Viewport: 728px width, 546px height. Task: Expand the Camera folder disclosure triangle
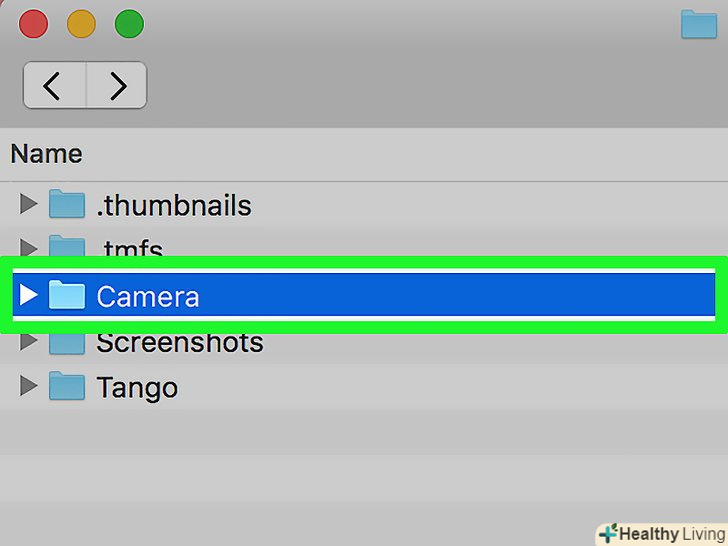click(29, 295)
